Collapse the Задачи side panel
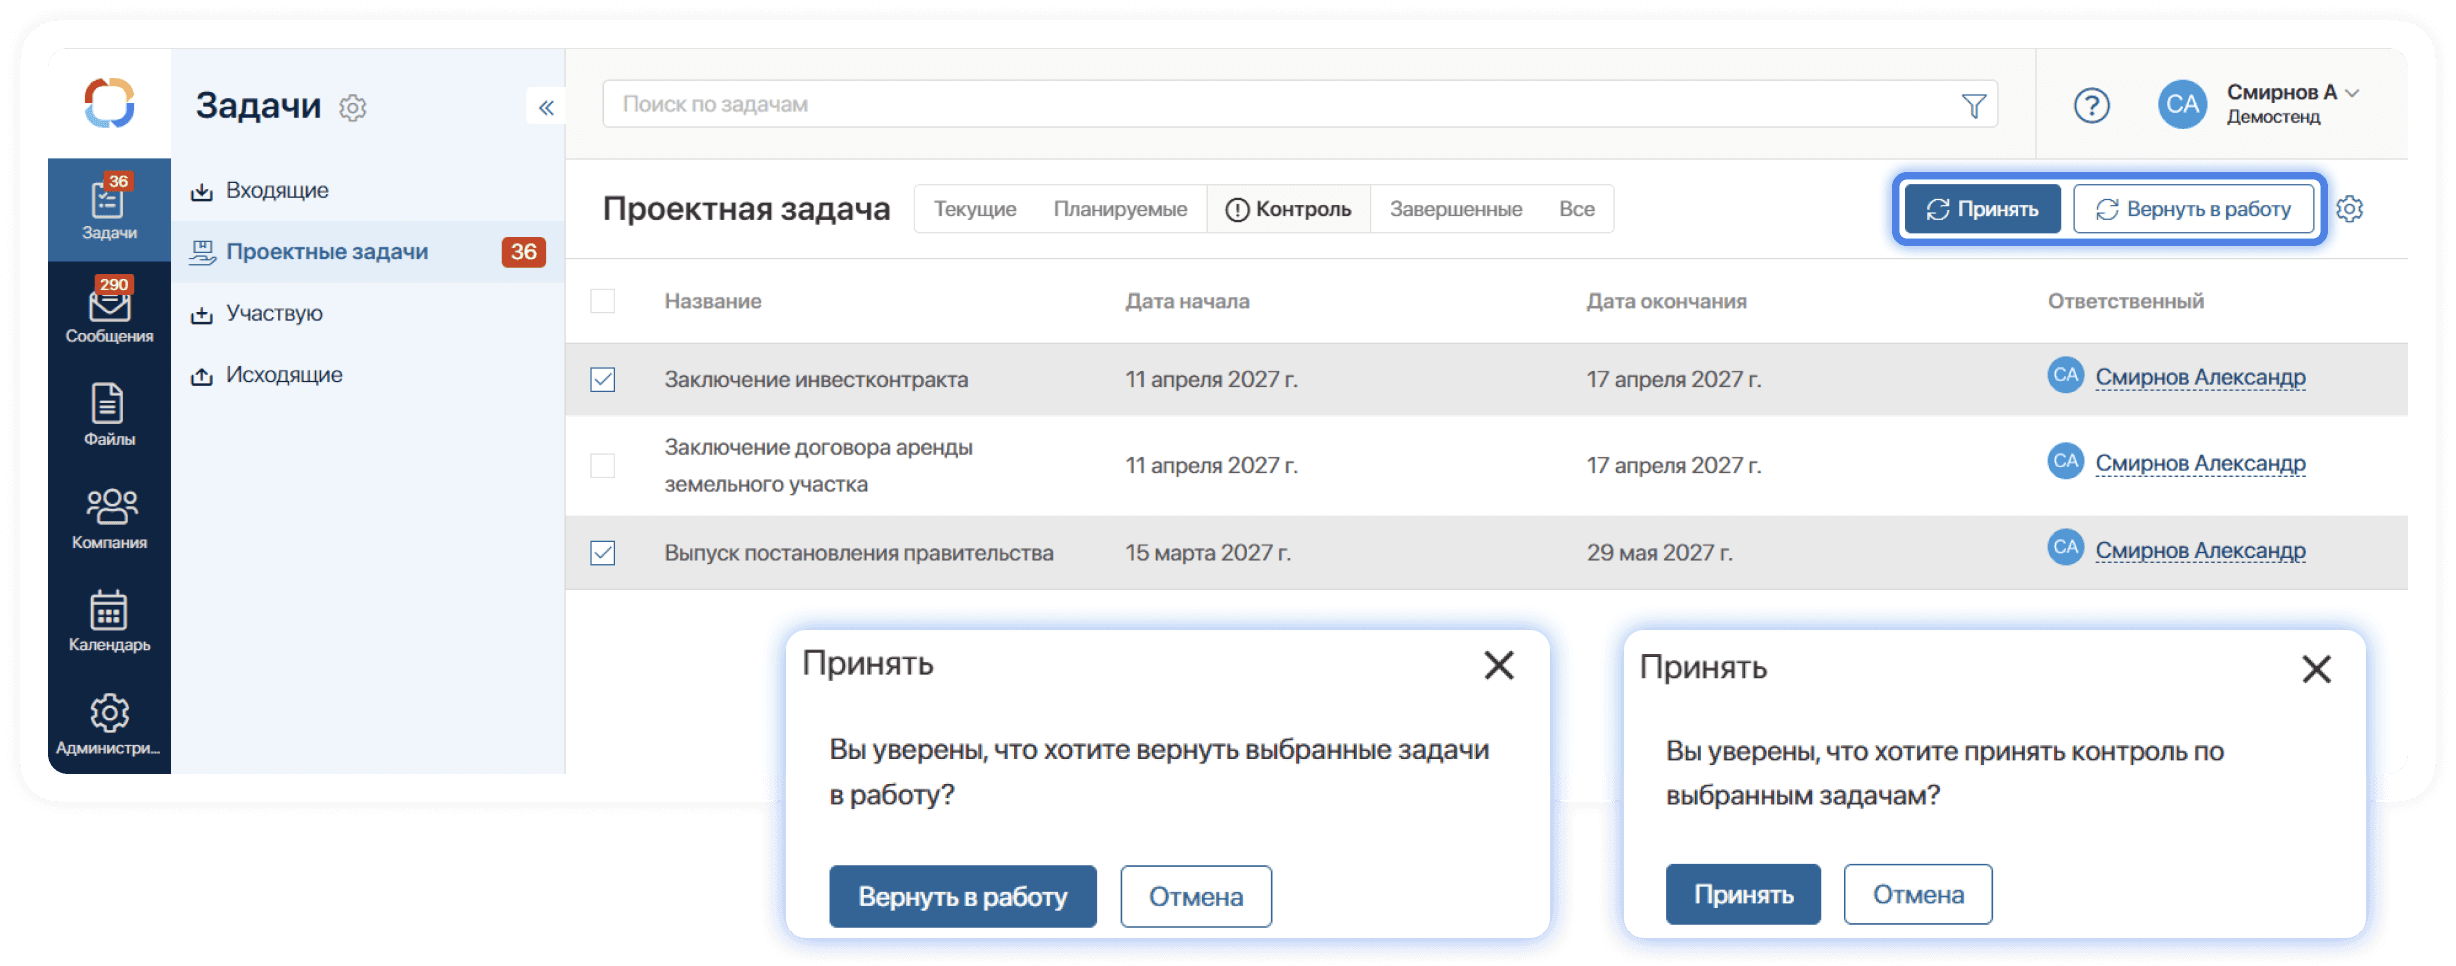The width and height of the screenshot is (2456, 966). 546,107
